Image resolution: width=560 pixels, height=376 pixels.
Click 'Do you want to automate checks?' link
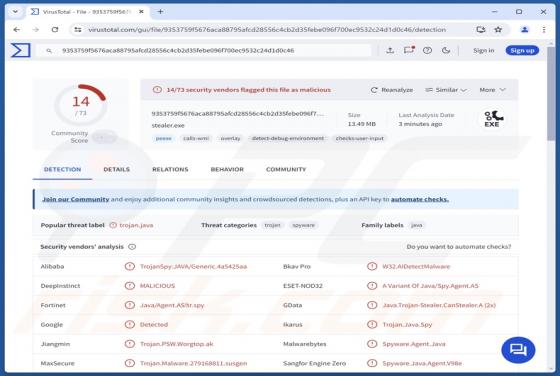[x=459, y=247]
